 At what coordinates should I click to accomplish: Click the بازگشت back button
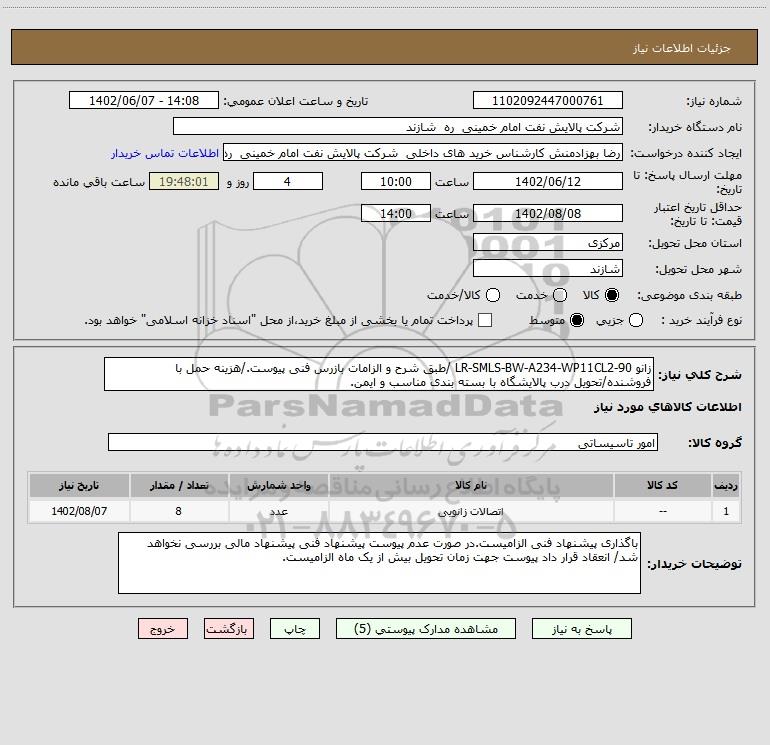point(229,629)
